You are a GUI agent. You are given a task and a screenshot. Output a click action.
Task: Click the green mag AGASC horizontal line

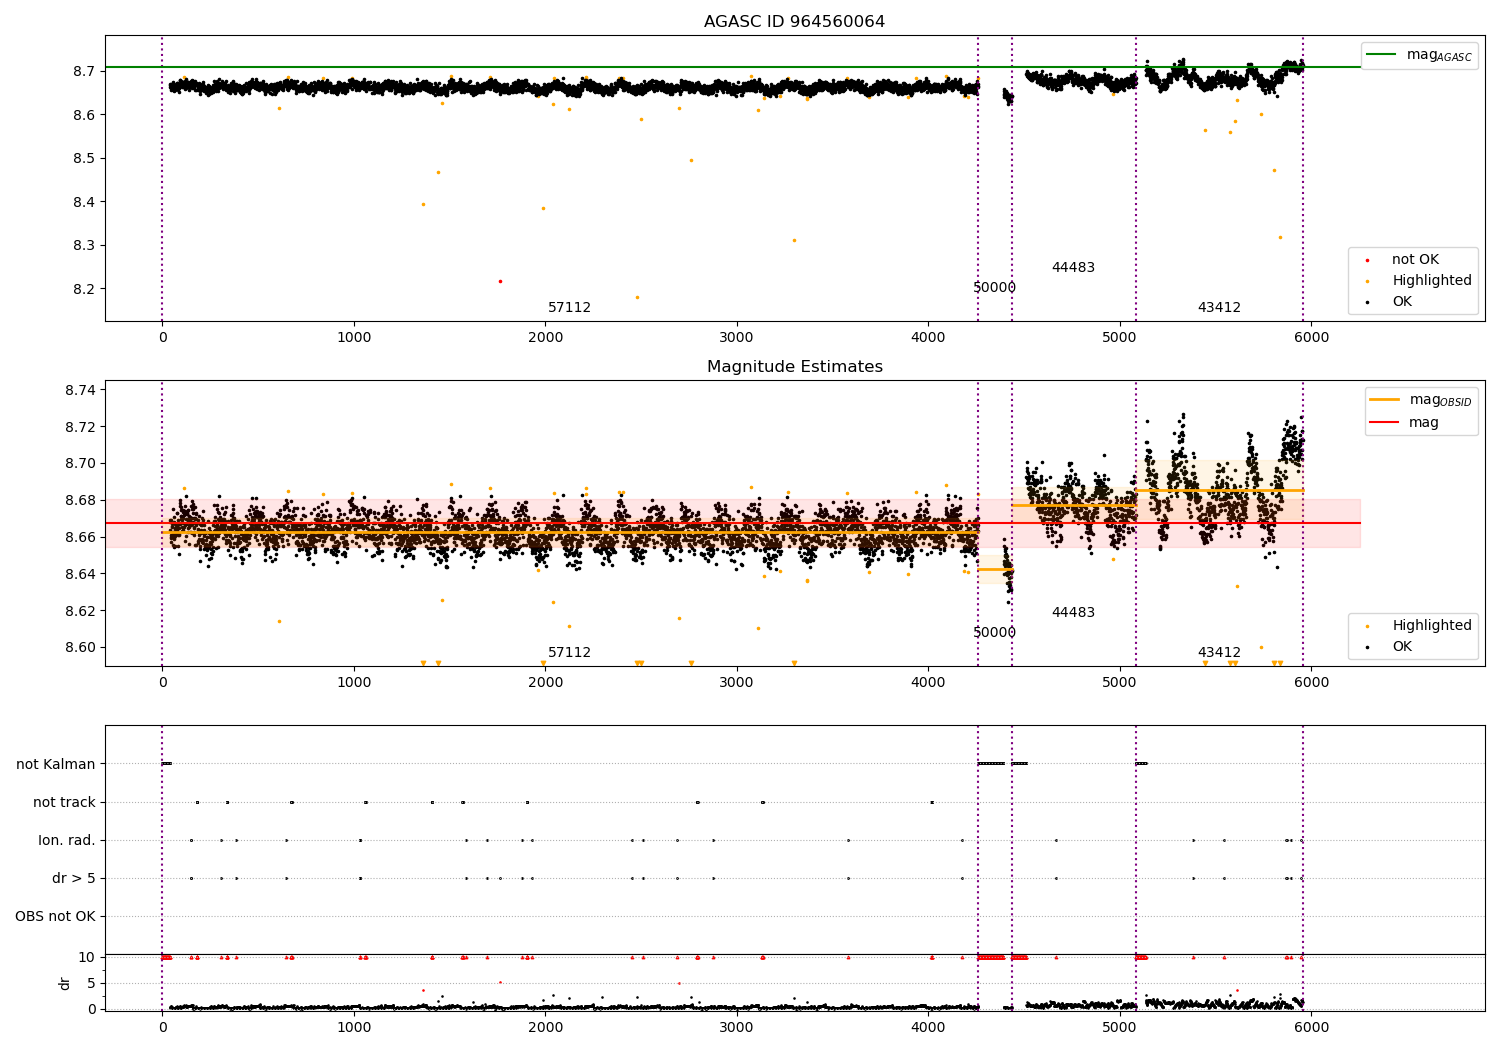tap(733, 67)
